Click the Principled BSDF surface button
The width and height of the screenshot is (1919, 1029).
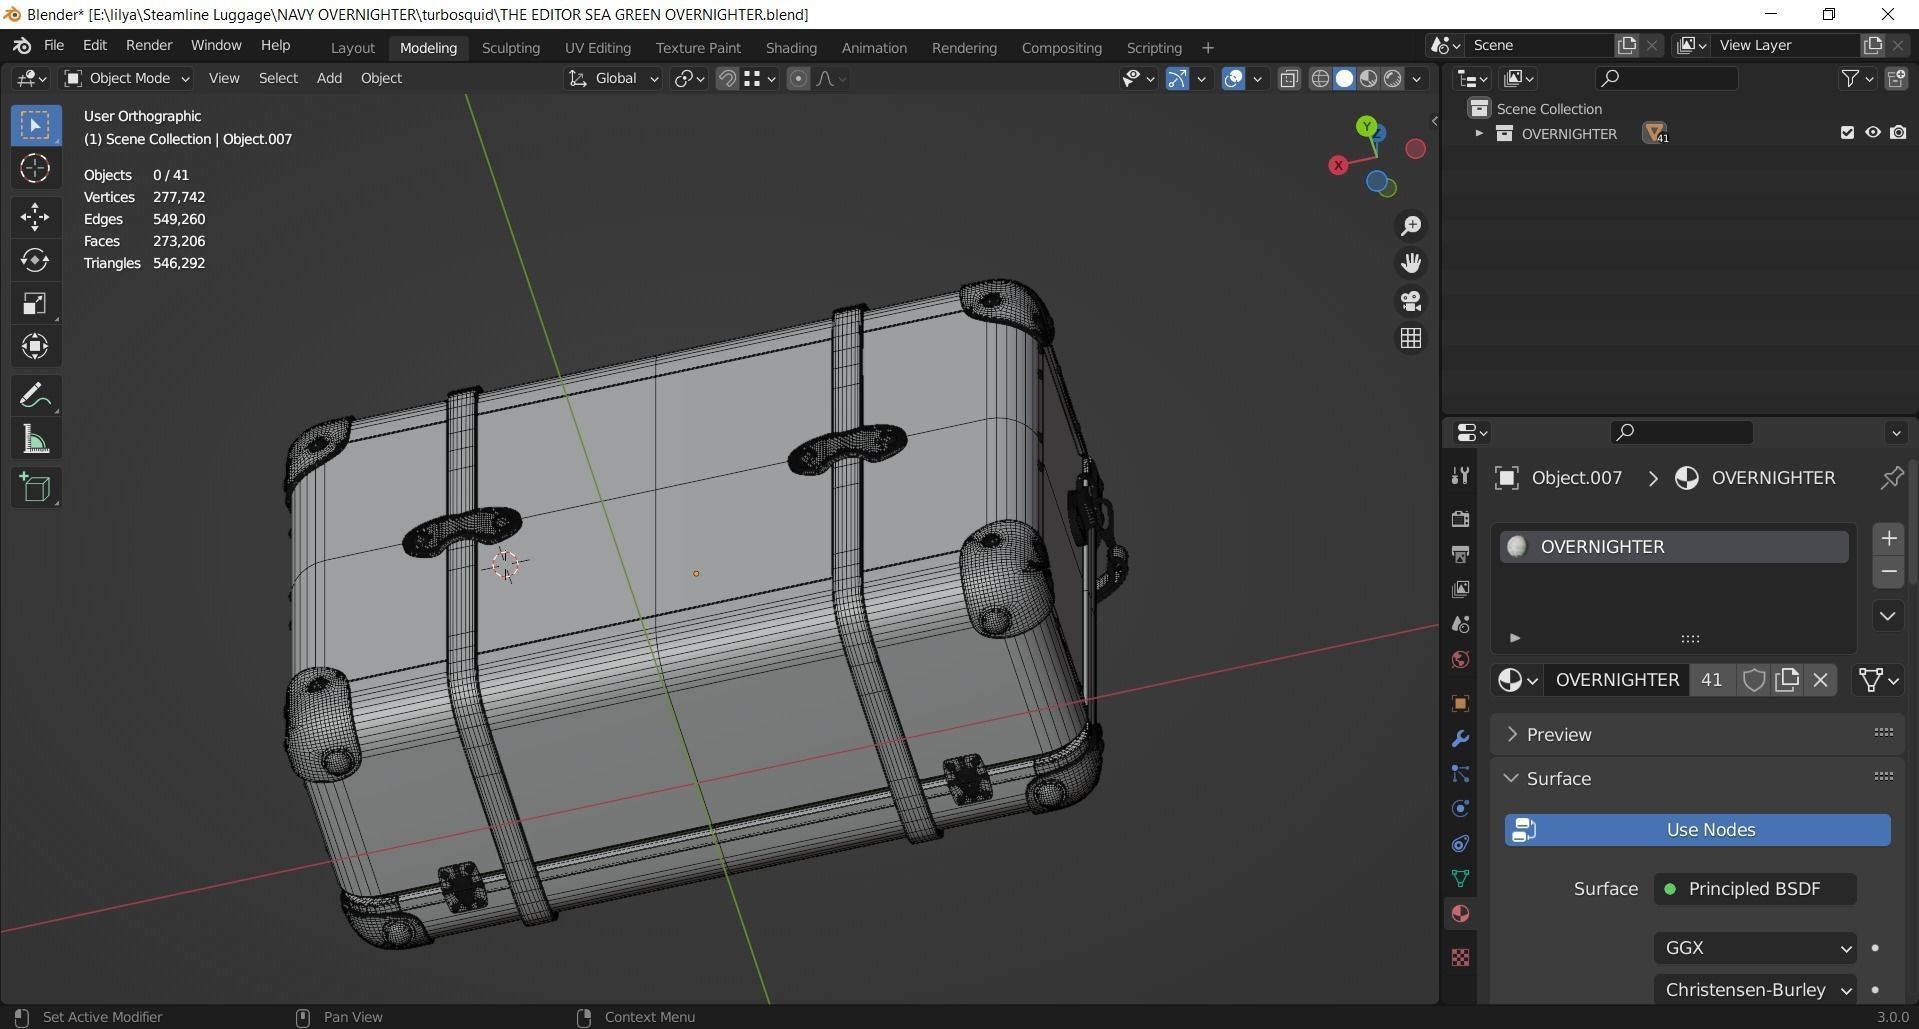click(1755, 889)
